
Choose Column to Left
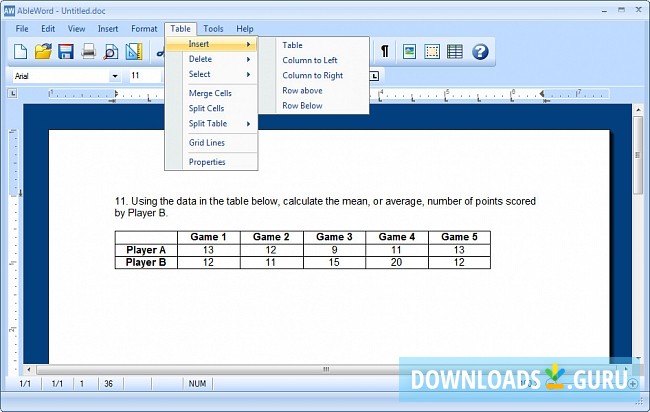pyautogui.click(x=314, y=60)
